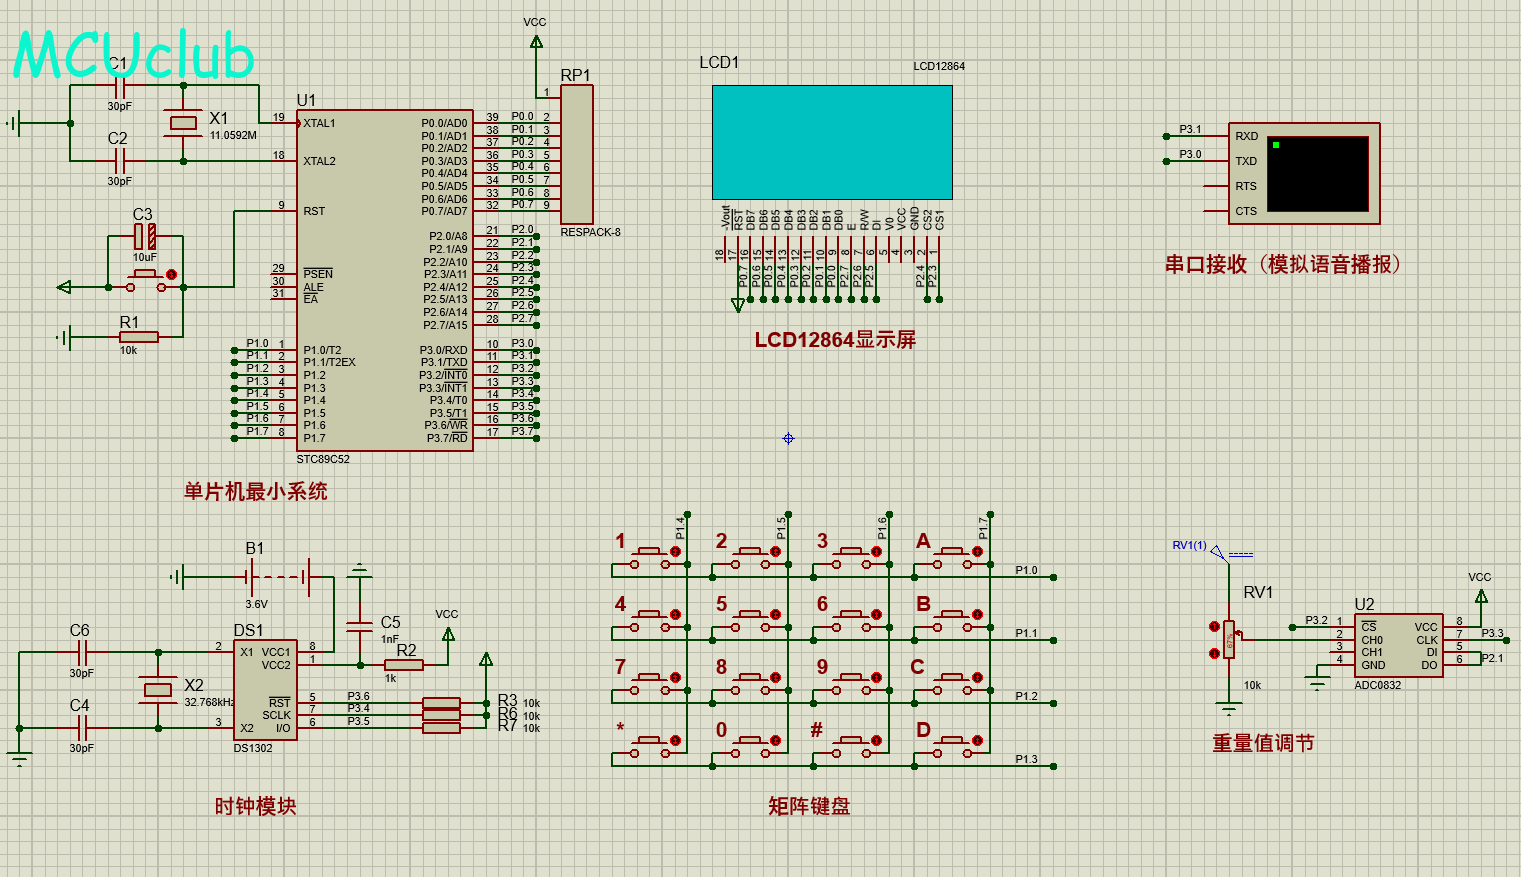1521x877 pixels.
Task: Click the 'ADC0832' part name text
Action: (1378, 685)
